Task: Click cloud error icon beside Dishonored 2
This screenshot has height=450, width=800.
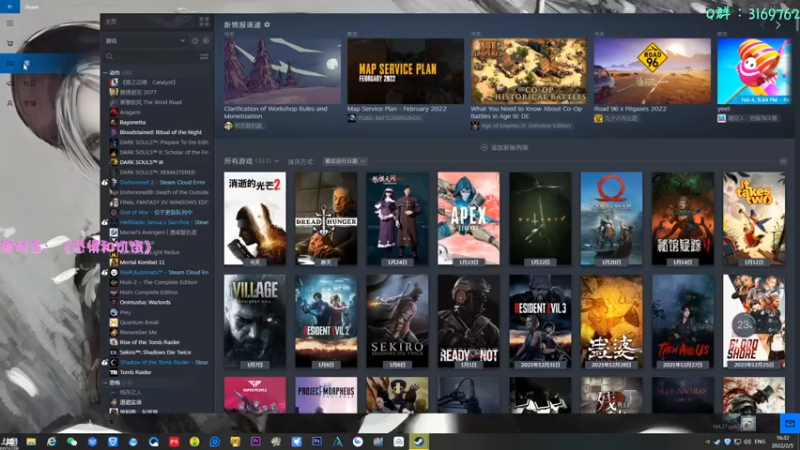Action: pos(105,182)
